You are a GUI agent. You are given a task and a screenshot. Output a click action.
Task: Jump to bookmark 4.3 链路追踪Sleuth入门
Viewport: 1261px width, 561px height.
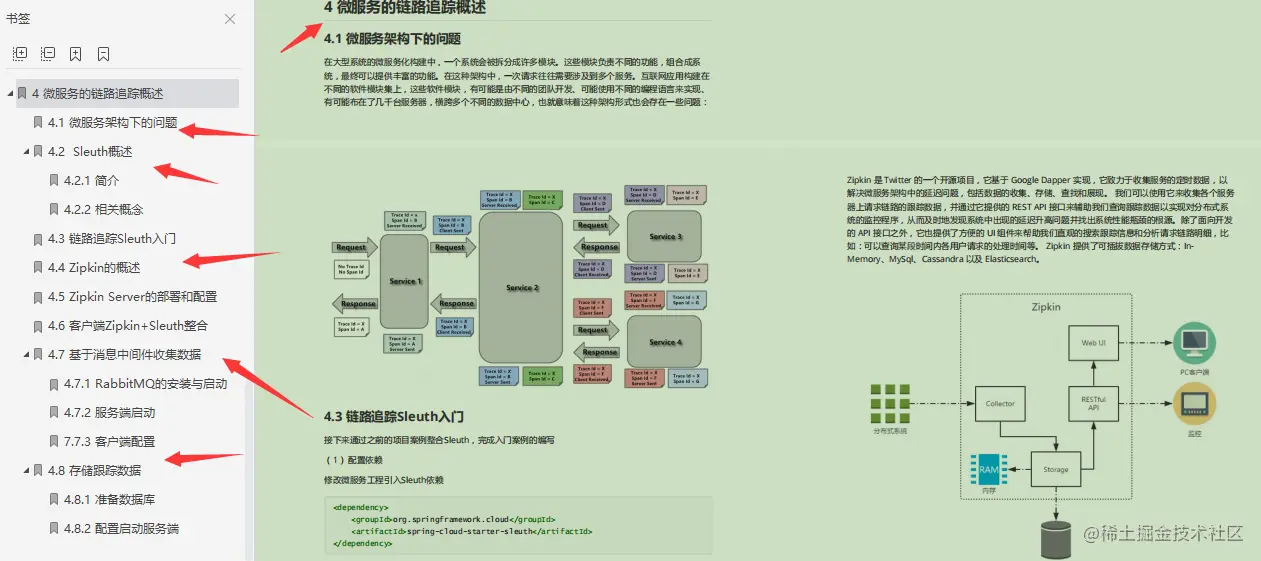[x=112, y=239]
